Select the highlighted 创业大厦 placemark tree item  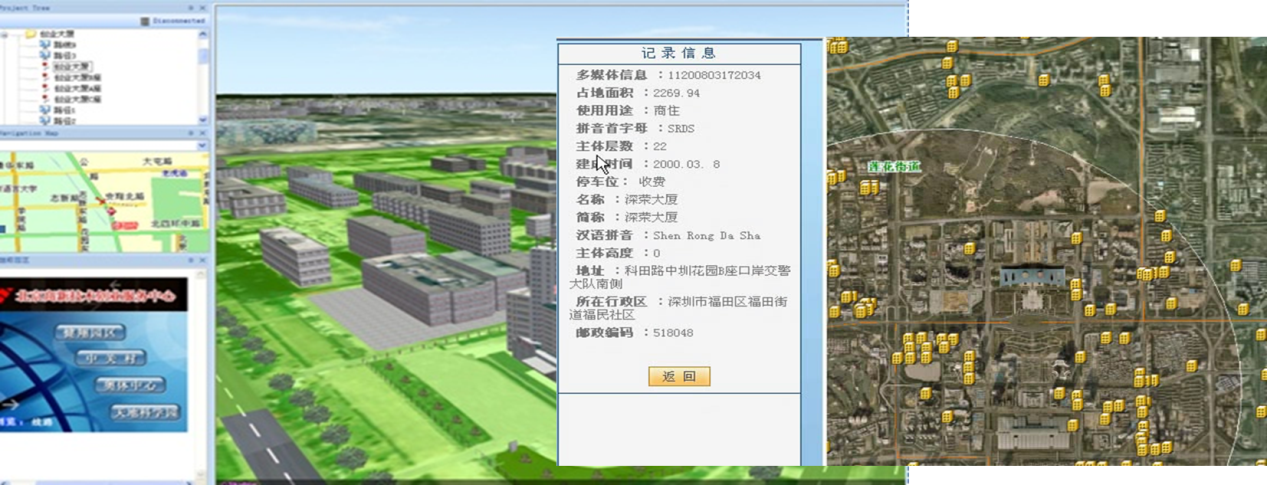tap(72, 67)
